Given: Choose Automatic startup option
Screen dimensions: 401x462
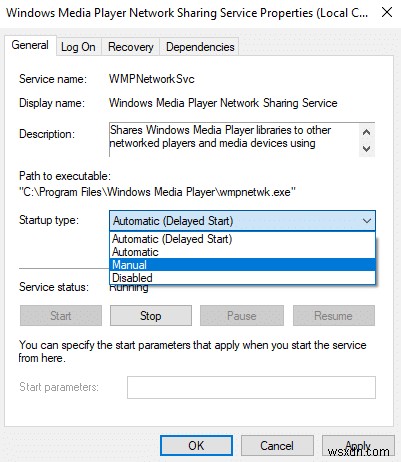Looking at the screenshot, I should pos(242,252).
